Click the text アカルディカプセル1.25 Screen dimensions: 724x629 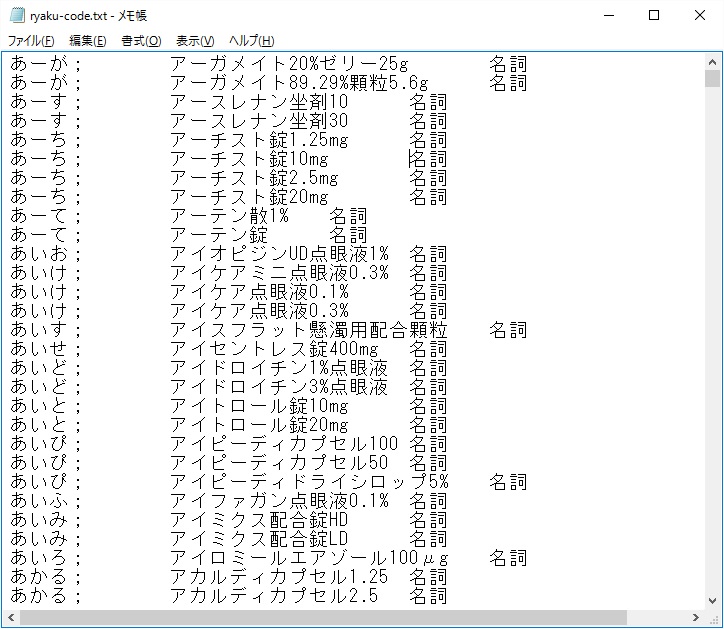coord(279,577)
